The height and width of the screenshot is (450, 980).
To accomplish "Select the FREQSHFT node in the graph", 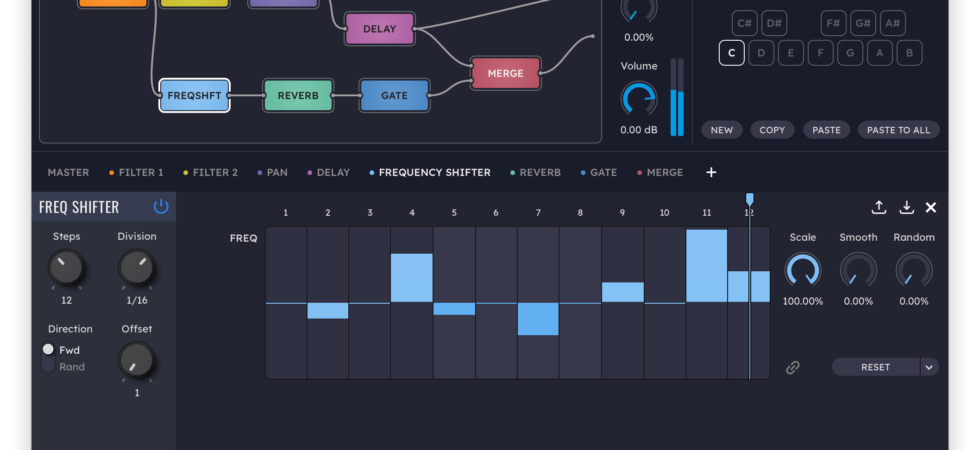I will [x=194, y=96].
